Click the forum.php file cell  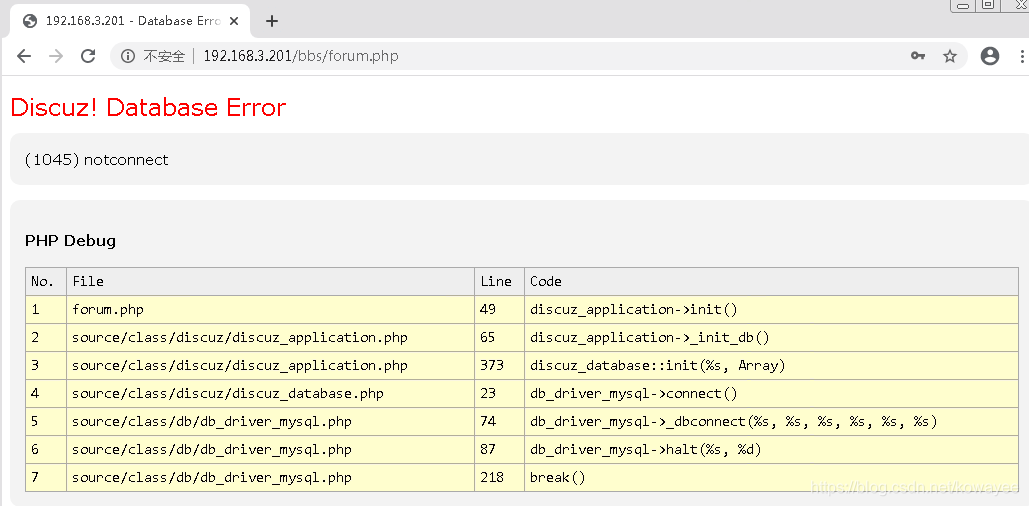[270, 309]
